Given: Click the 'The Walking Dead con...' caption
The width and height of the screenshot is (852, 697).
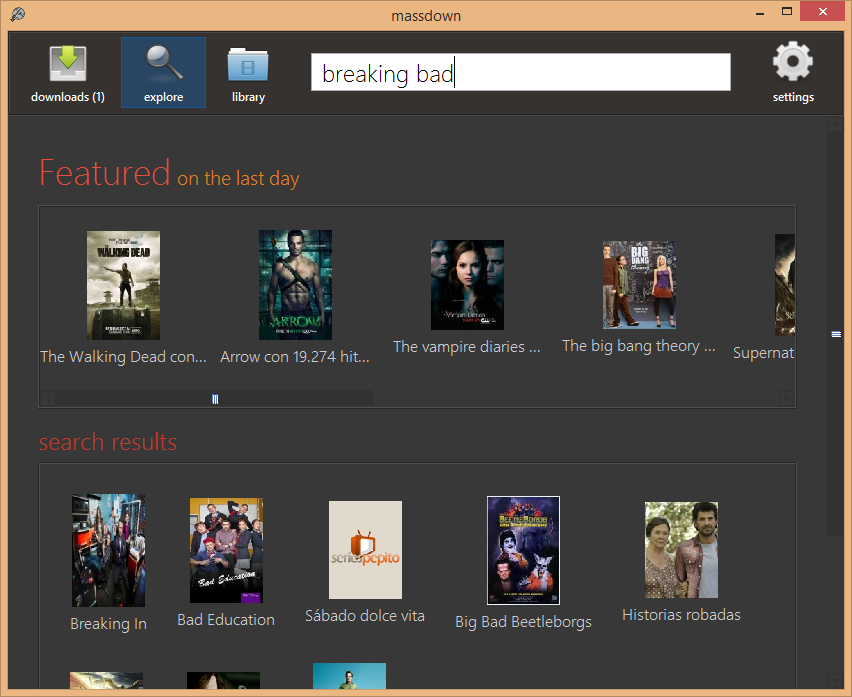Looking at the screenshot, I should tap(123, 357).
